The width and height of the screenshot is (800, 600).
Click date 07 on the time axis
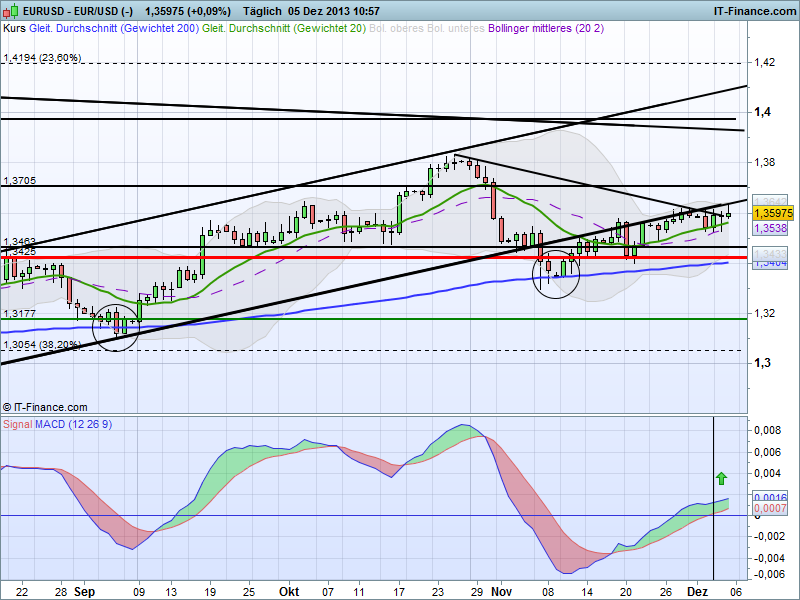(x=328, y=592)
